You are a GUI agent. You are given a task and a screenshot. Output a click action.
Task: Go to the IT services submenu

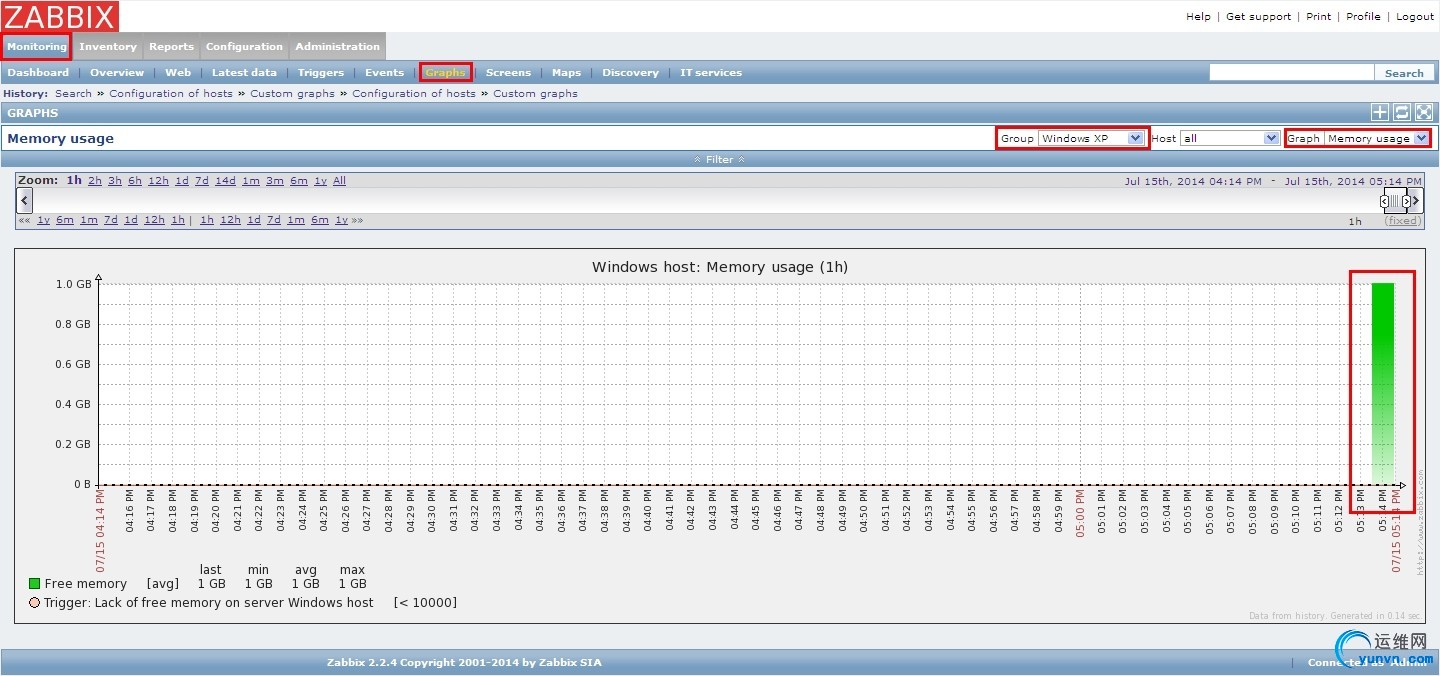[711, 72]
